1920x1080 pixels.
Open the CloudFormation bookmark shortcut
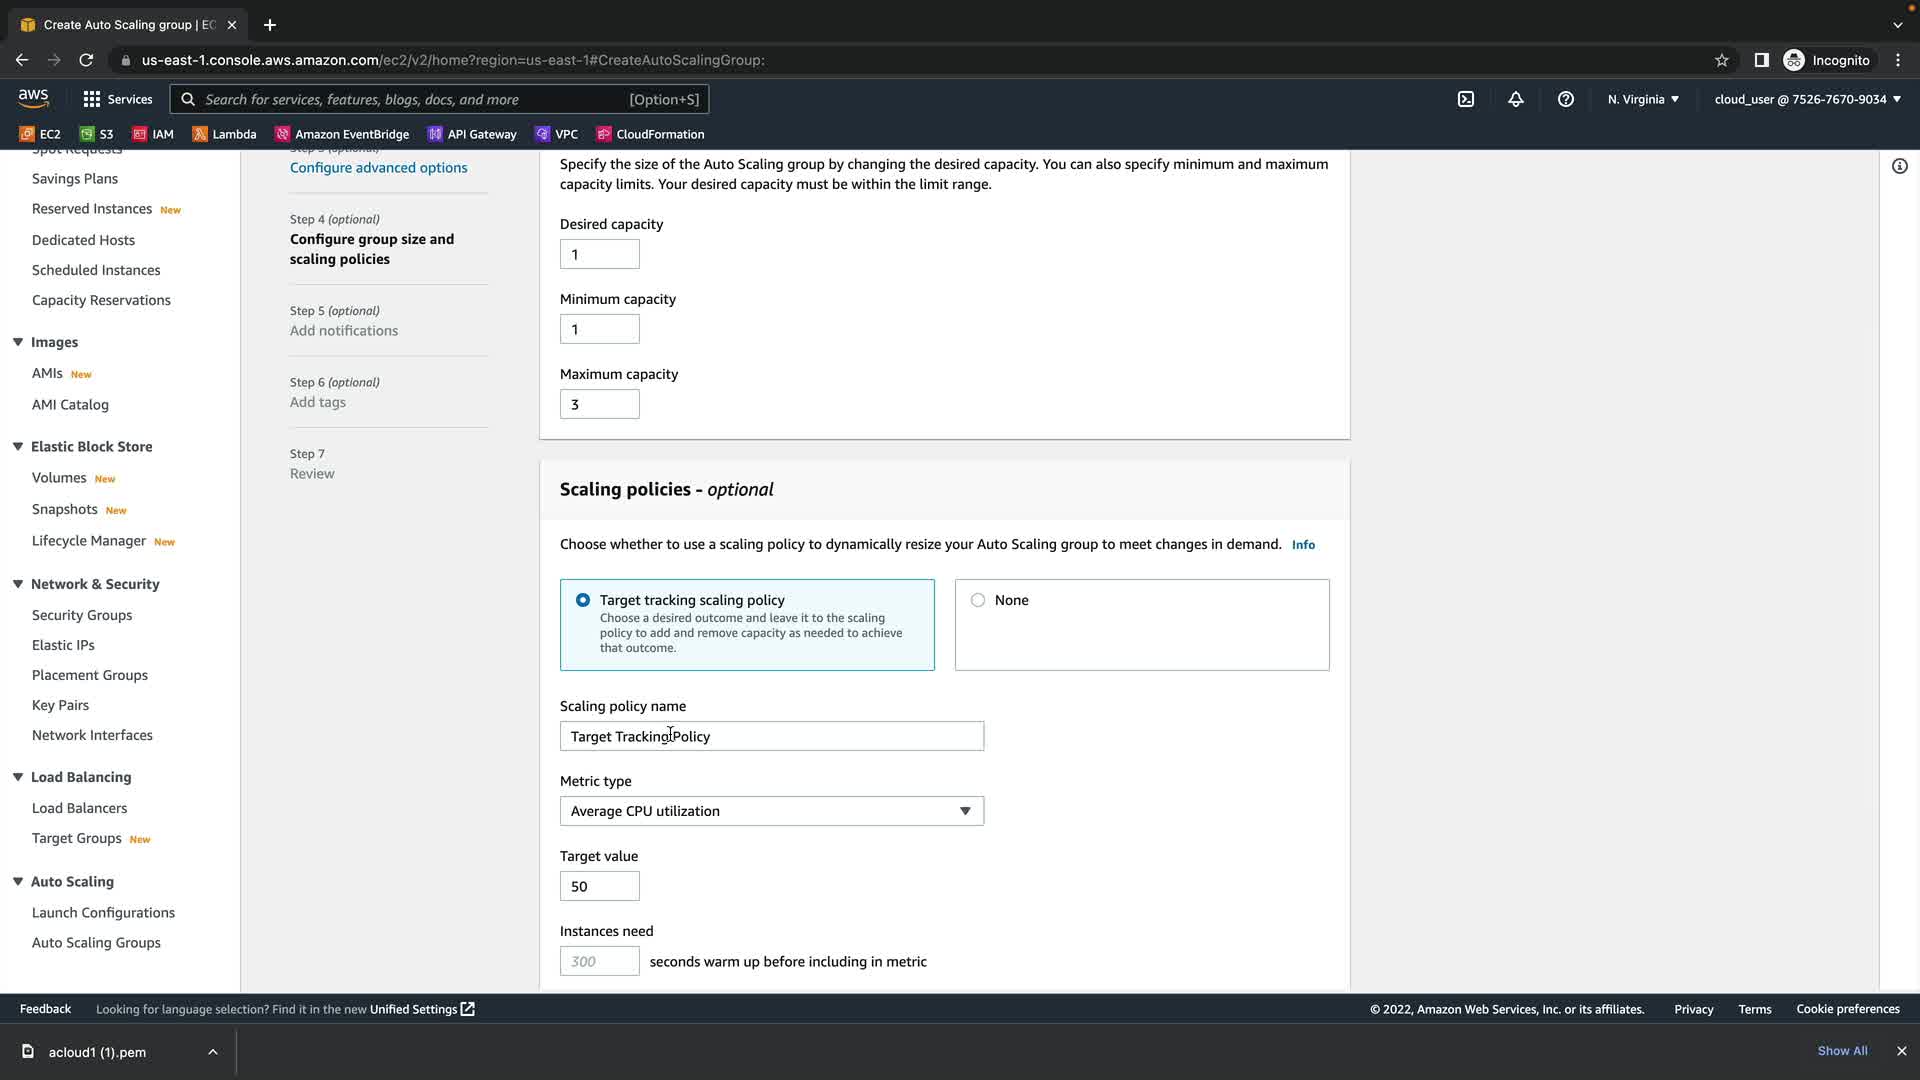(650, 134)
